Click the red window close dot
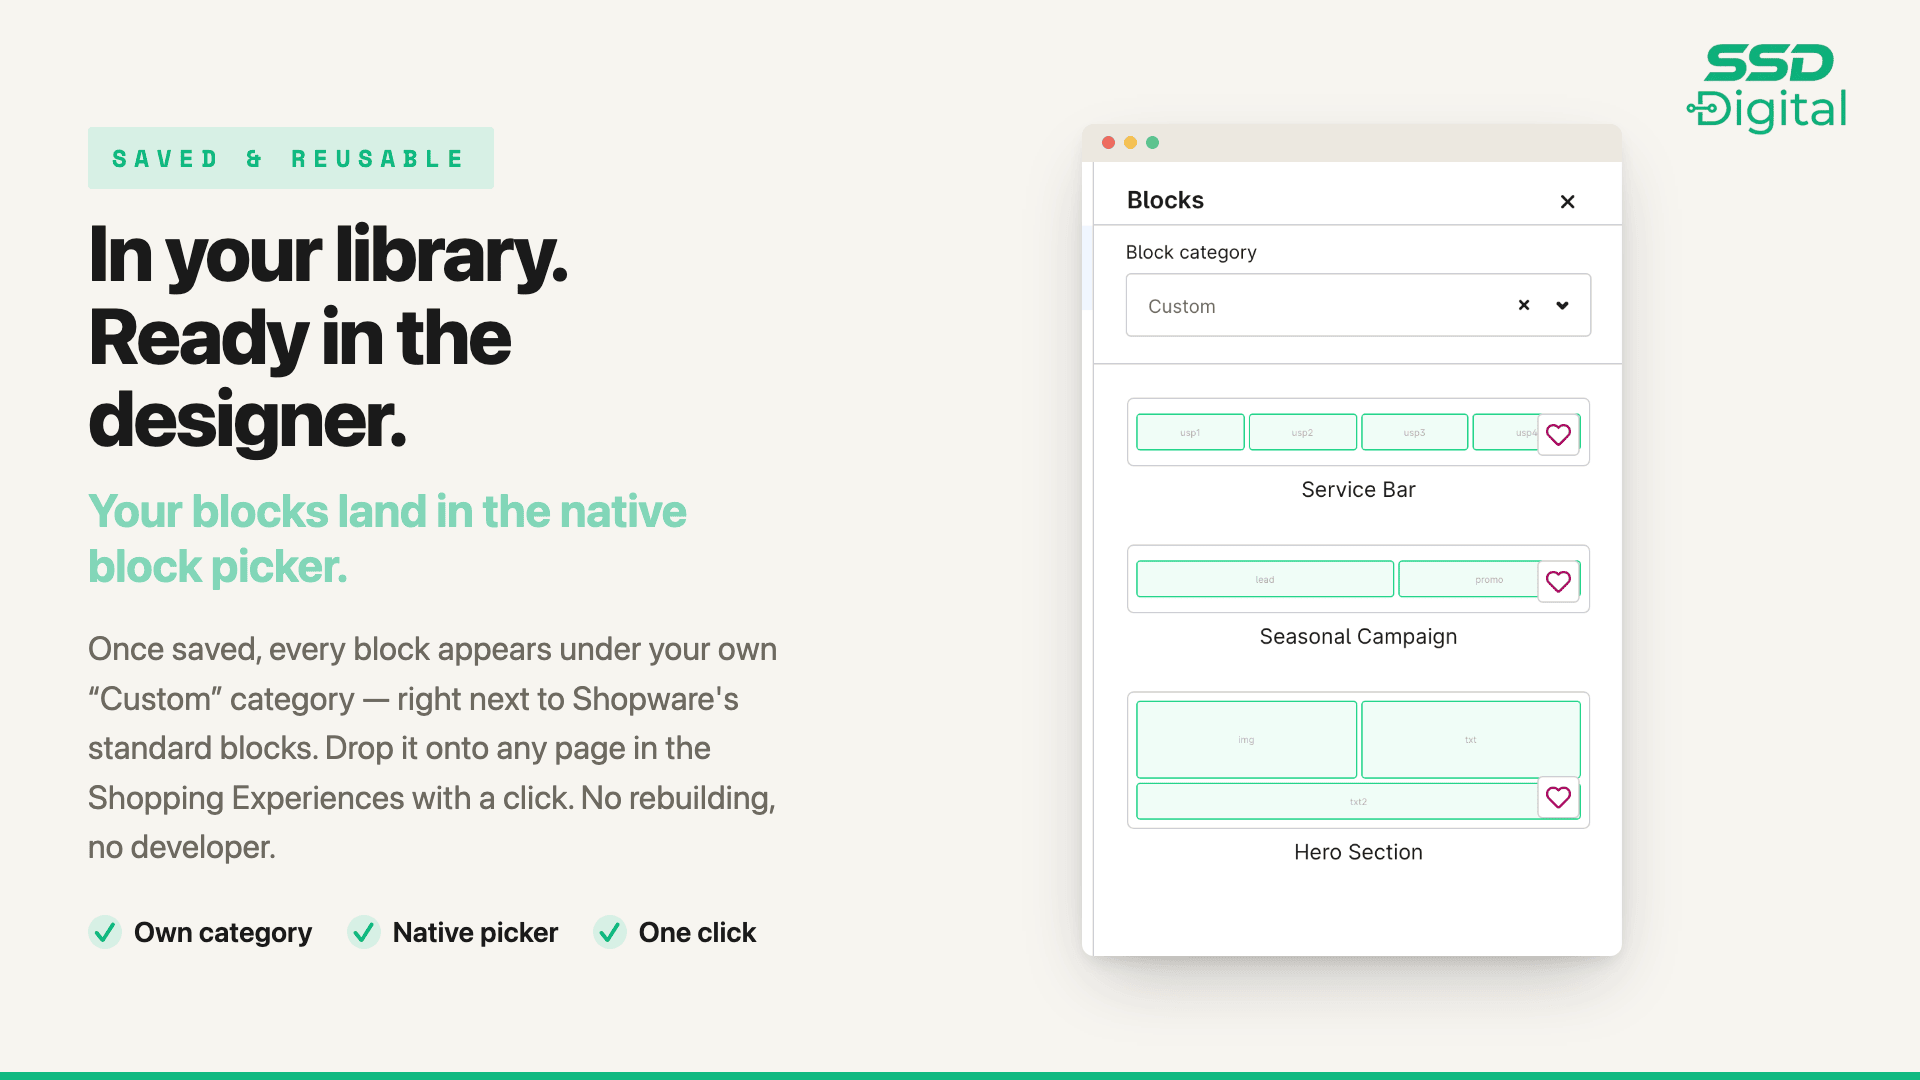 (x=1108, y=143)
